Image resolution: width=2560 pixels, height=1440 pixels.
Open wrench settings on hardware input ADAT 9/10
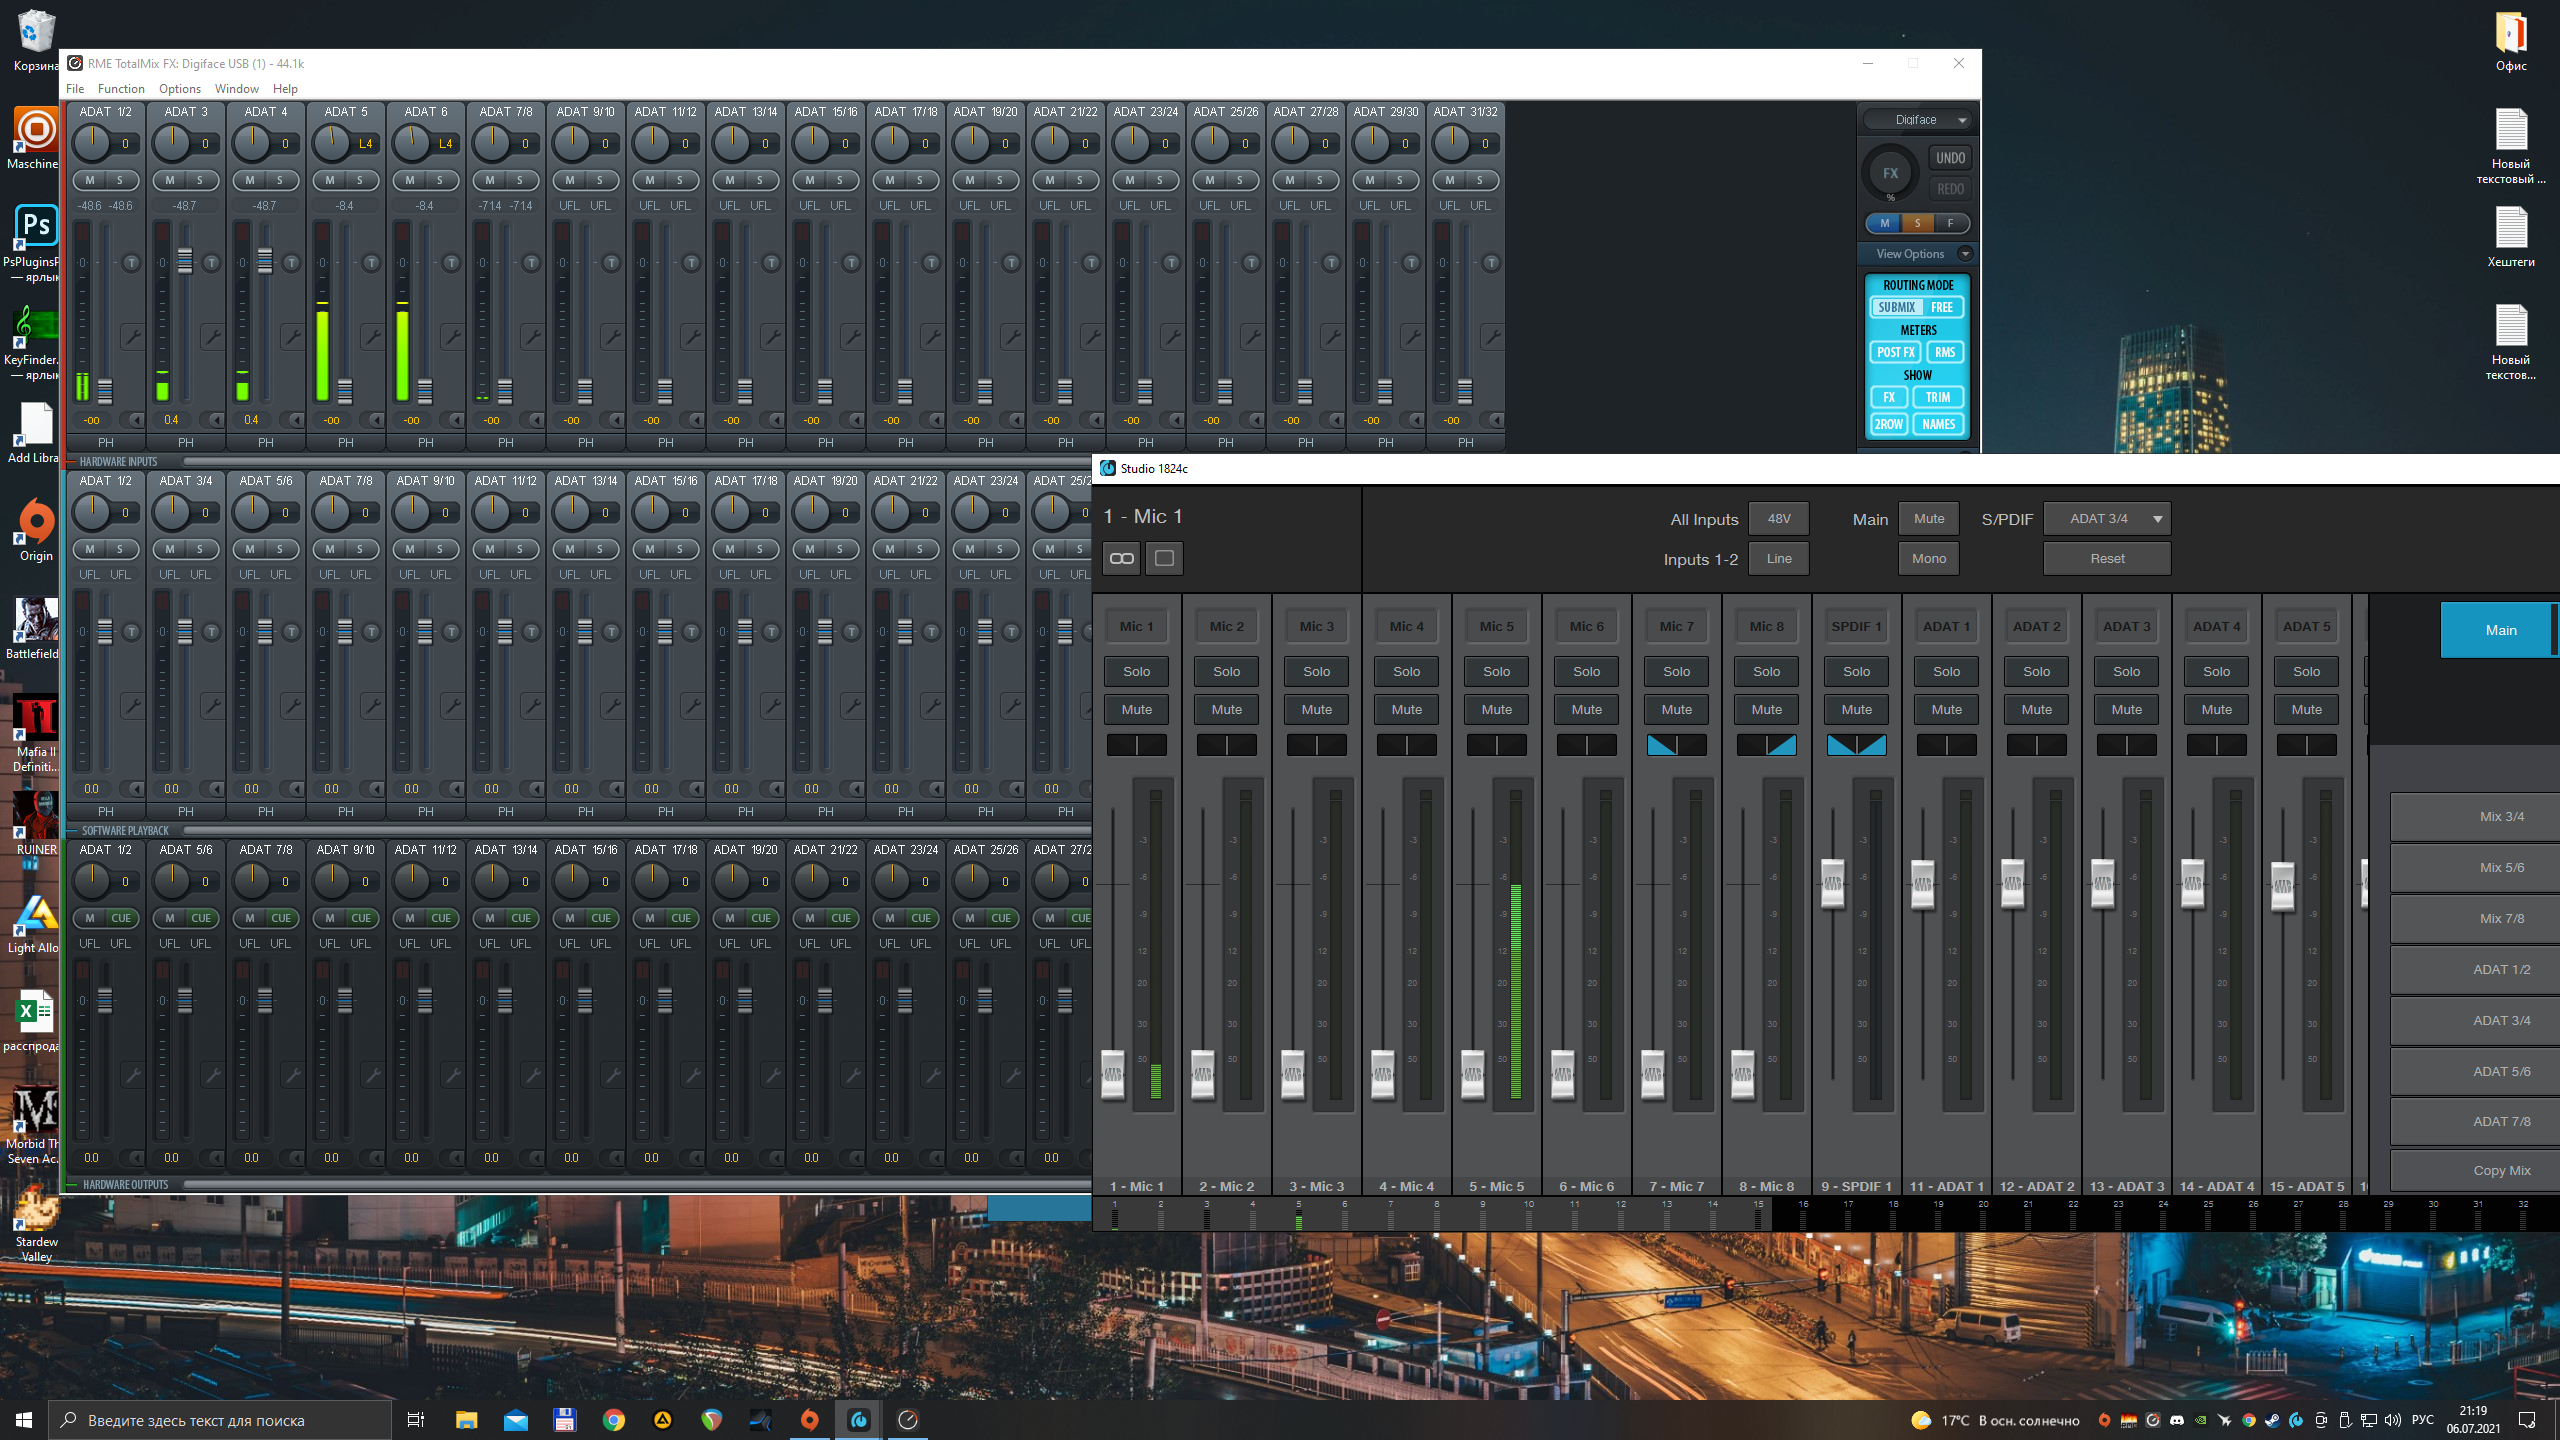coord(612,336)
